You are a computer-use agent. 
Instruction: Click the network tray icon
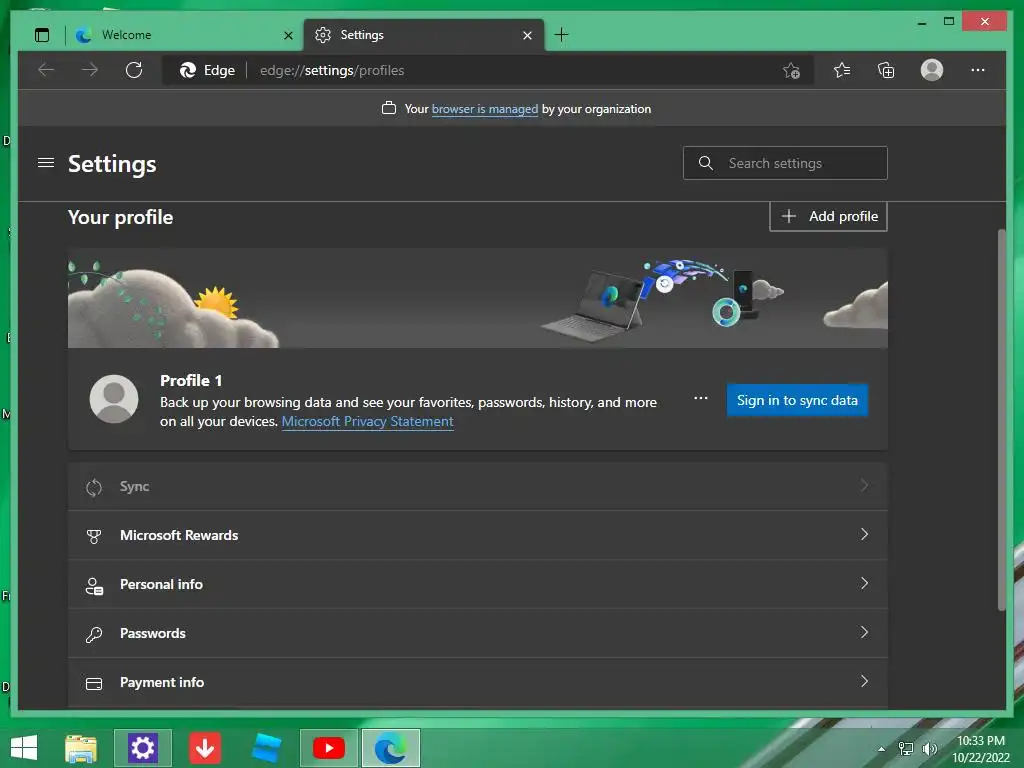pyautogui.click(x=906, y=749)
